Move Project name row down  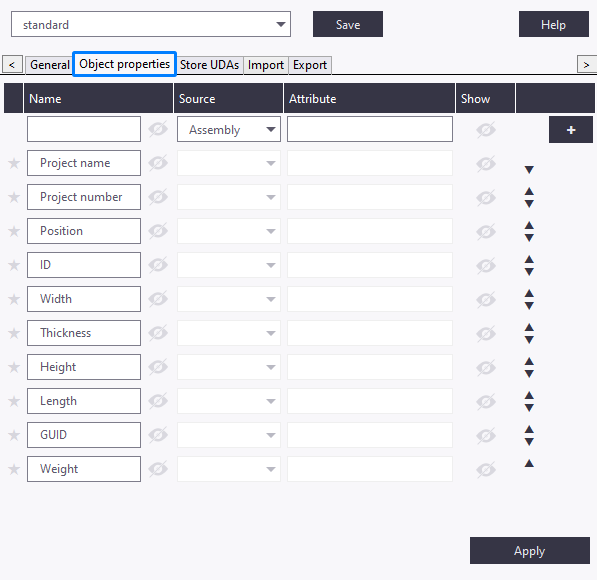529,170
